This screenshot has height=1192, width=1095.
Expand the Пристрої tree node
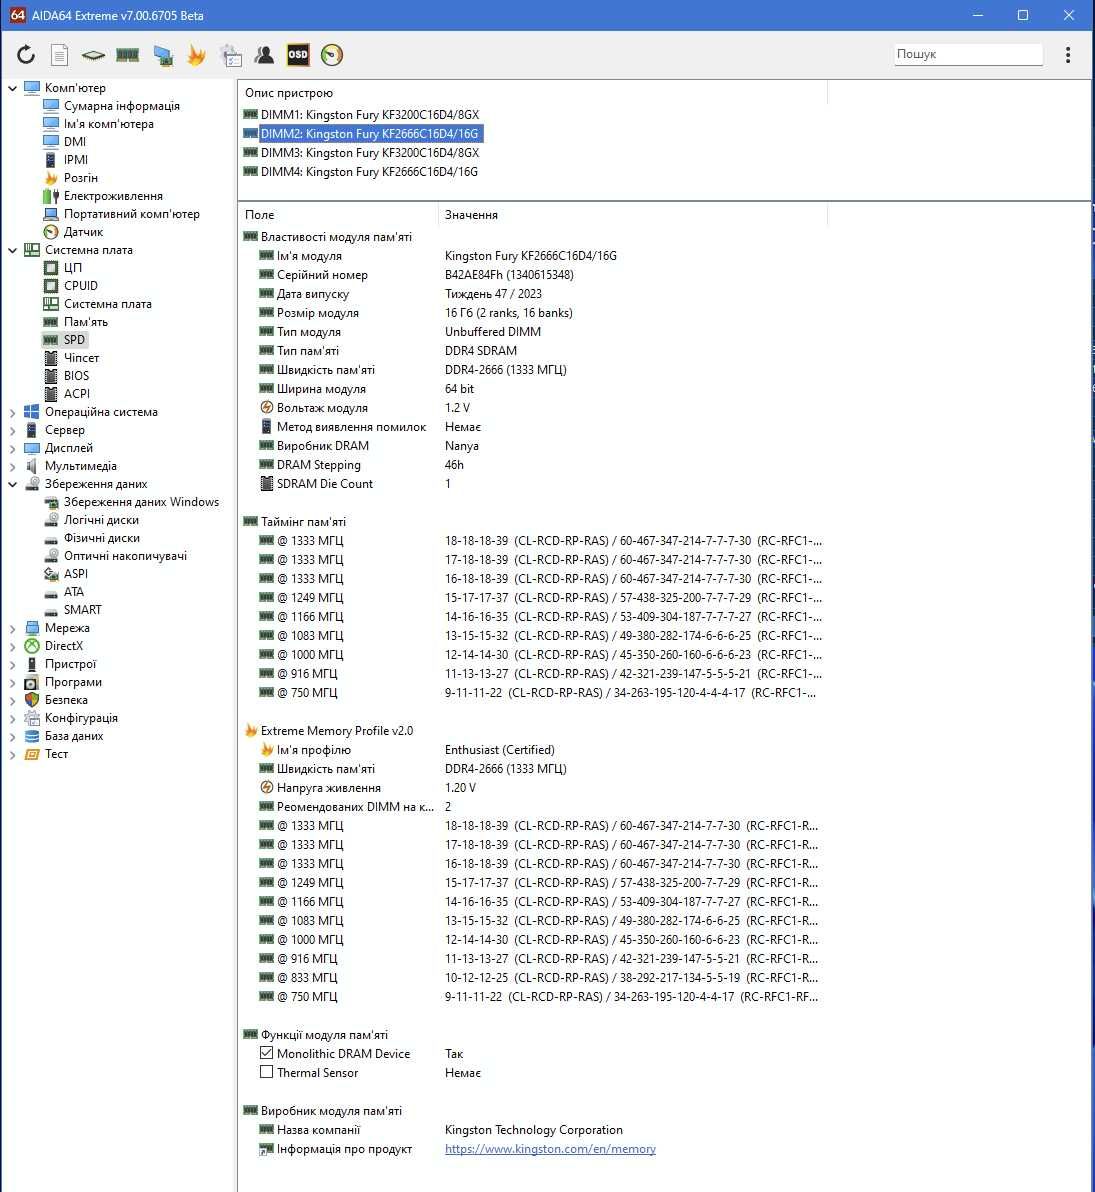pos(12,664)
